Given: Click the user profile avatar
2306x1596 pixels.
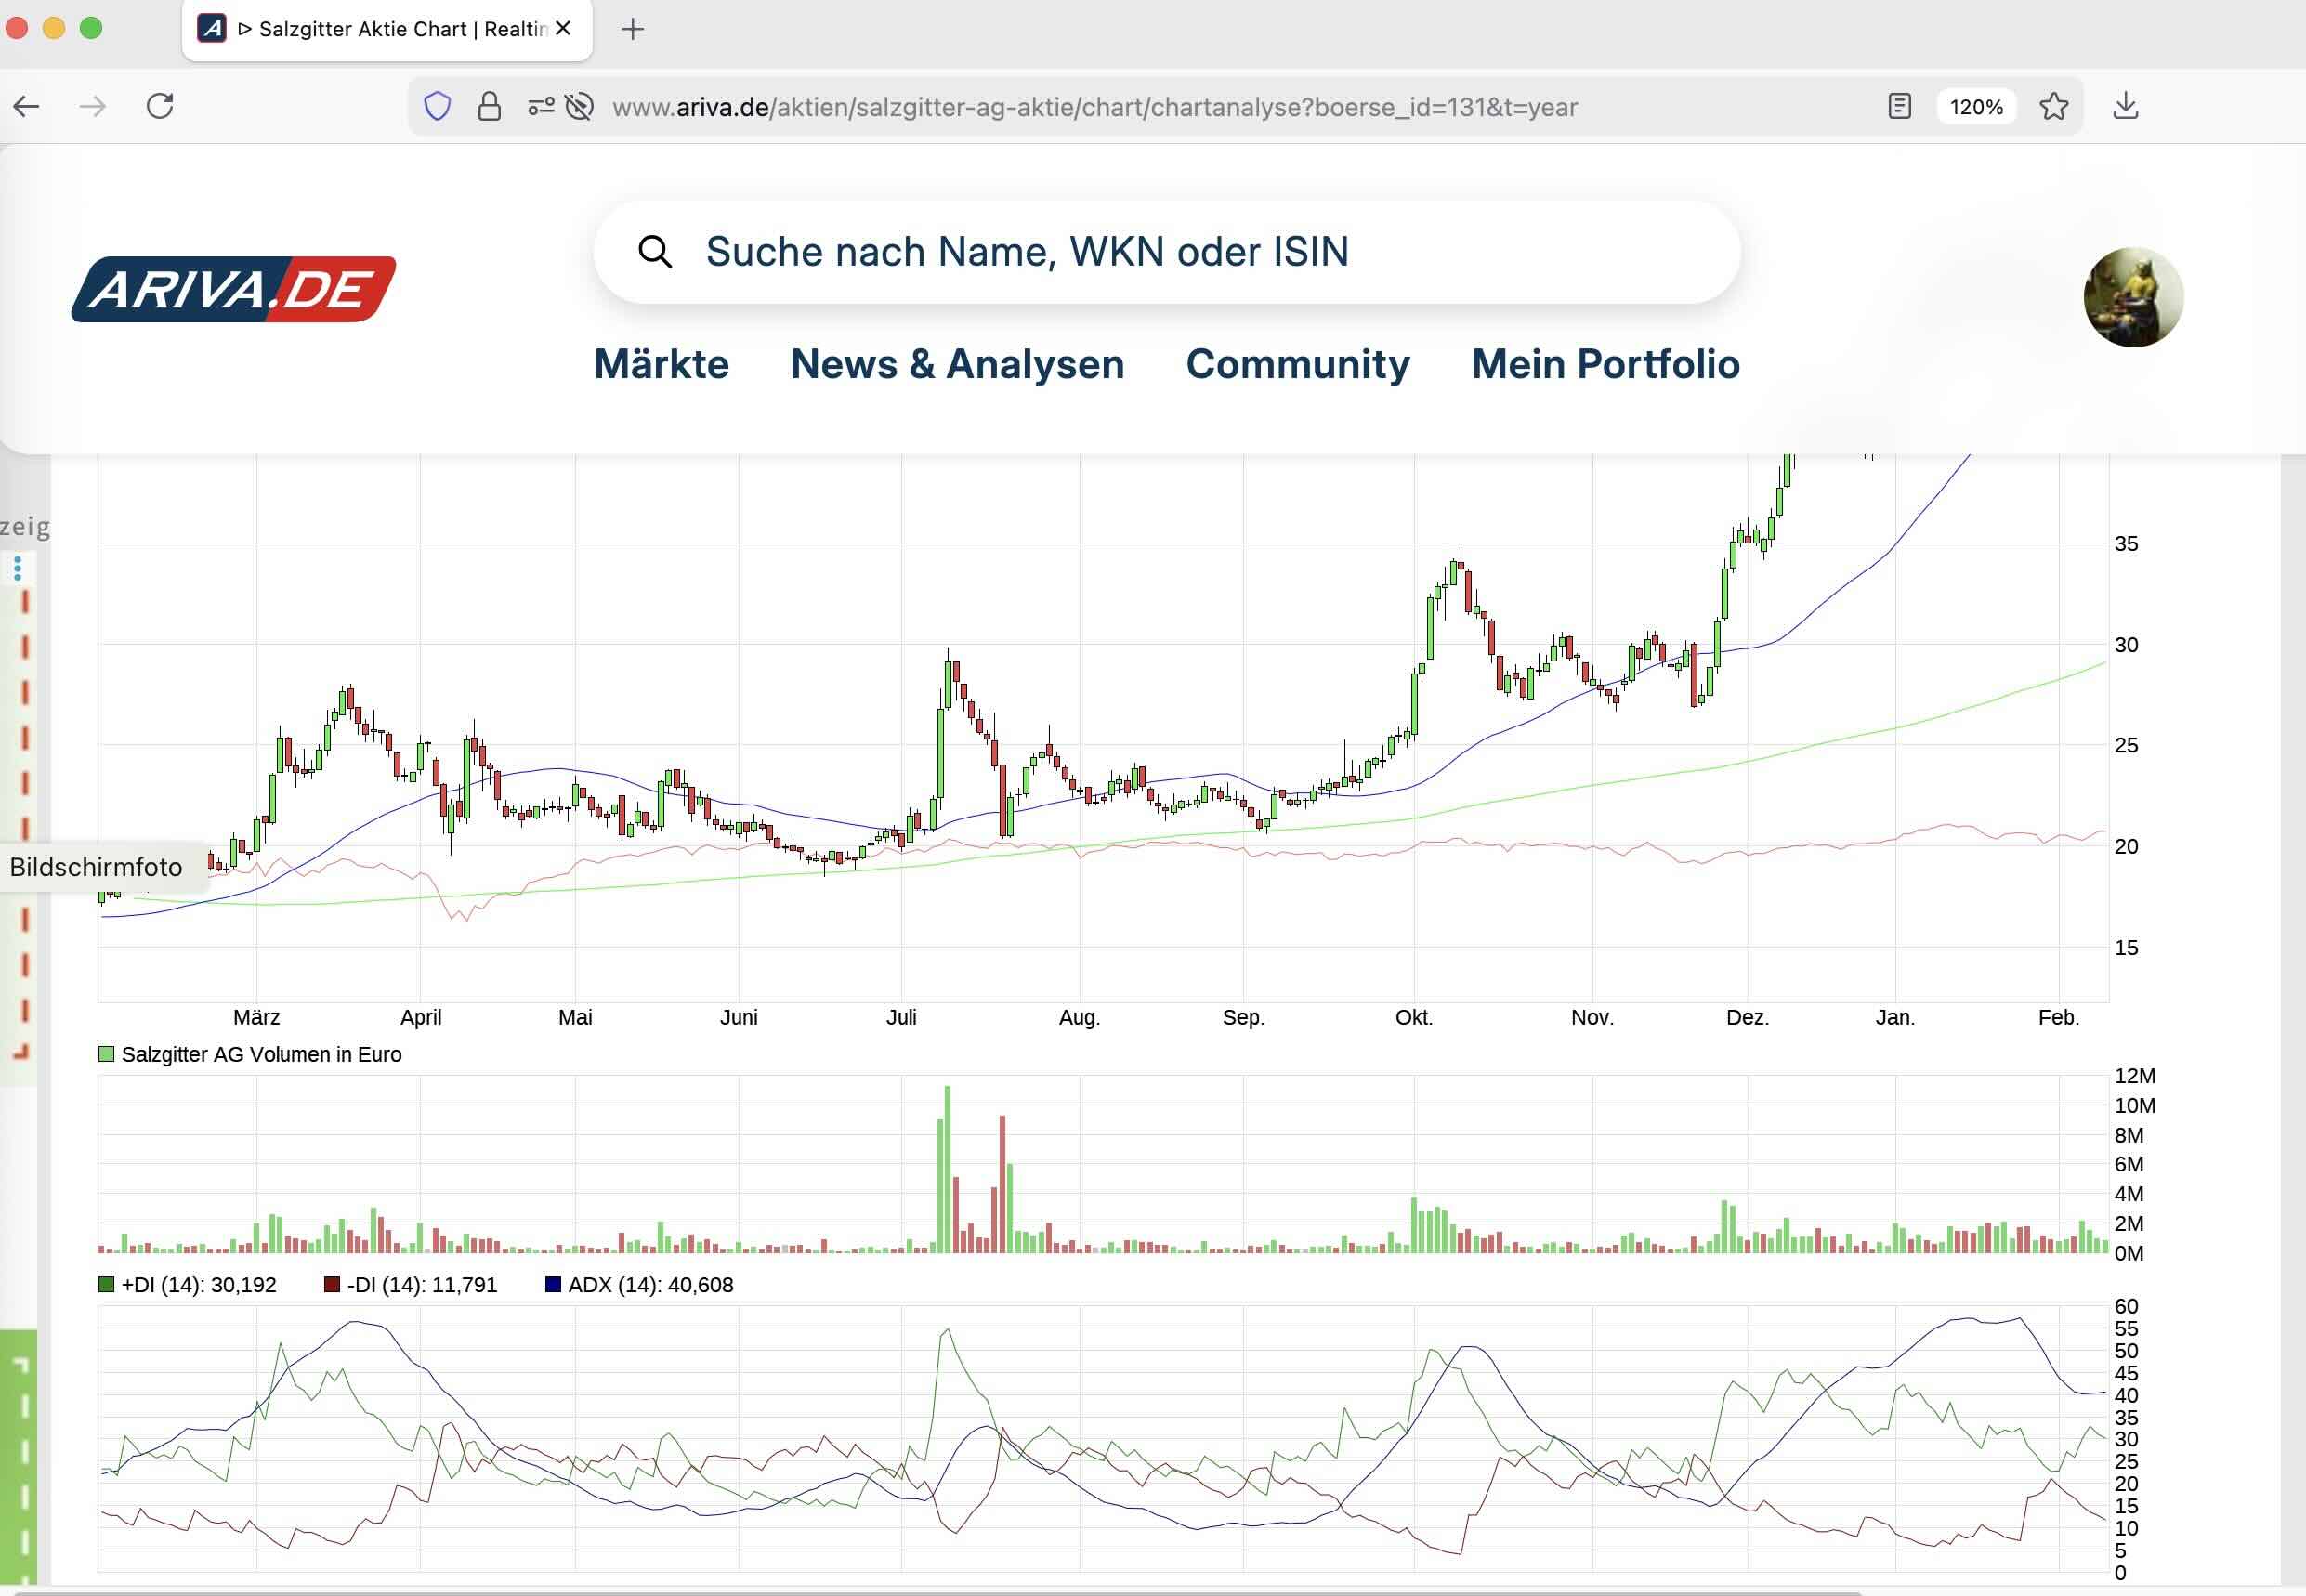Looking at the screenshot, I should 2132,297.
